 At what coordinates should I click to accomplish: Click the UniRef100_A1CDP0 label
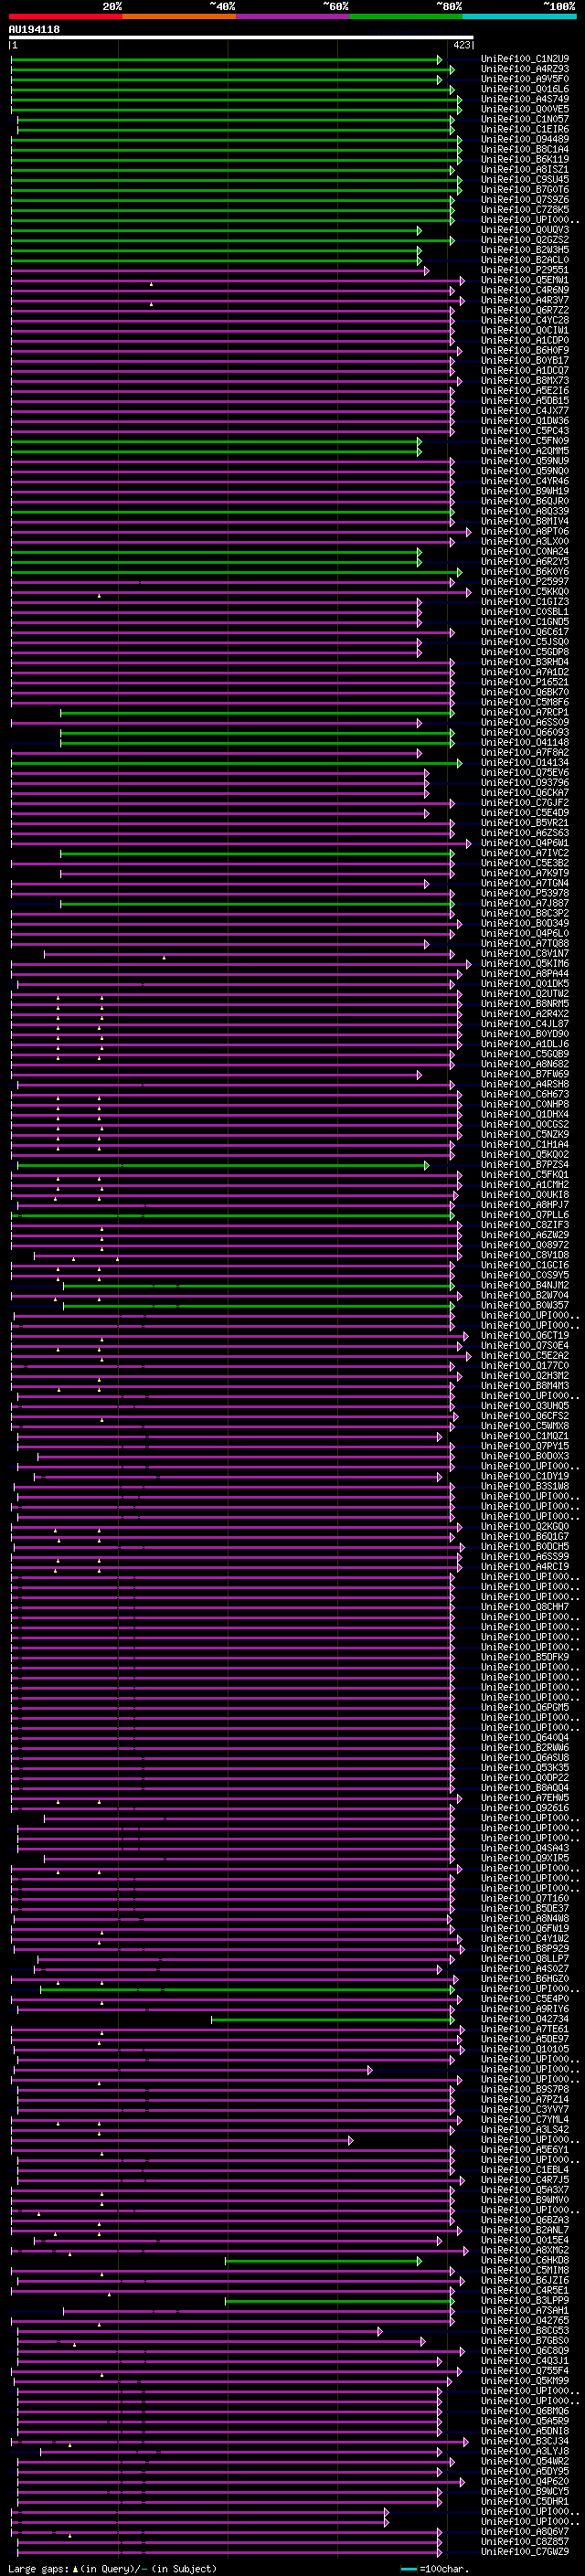pos(525,341)
